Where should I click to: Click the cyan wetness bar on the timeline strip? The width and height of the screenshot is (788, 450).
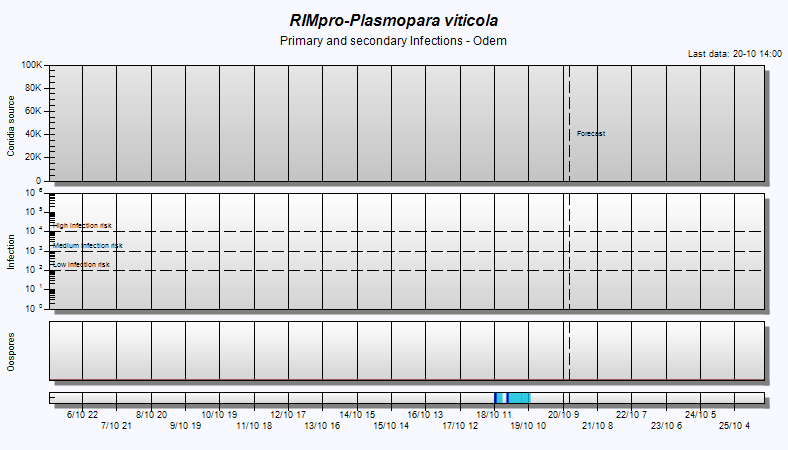520,398
